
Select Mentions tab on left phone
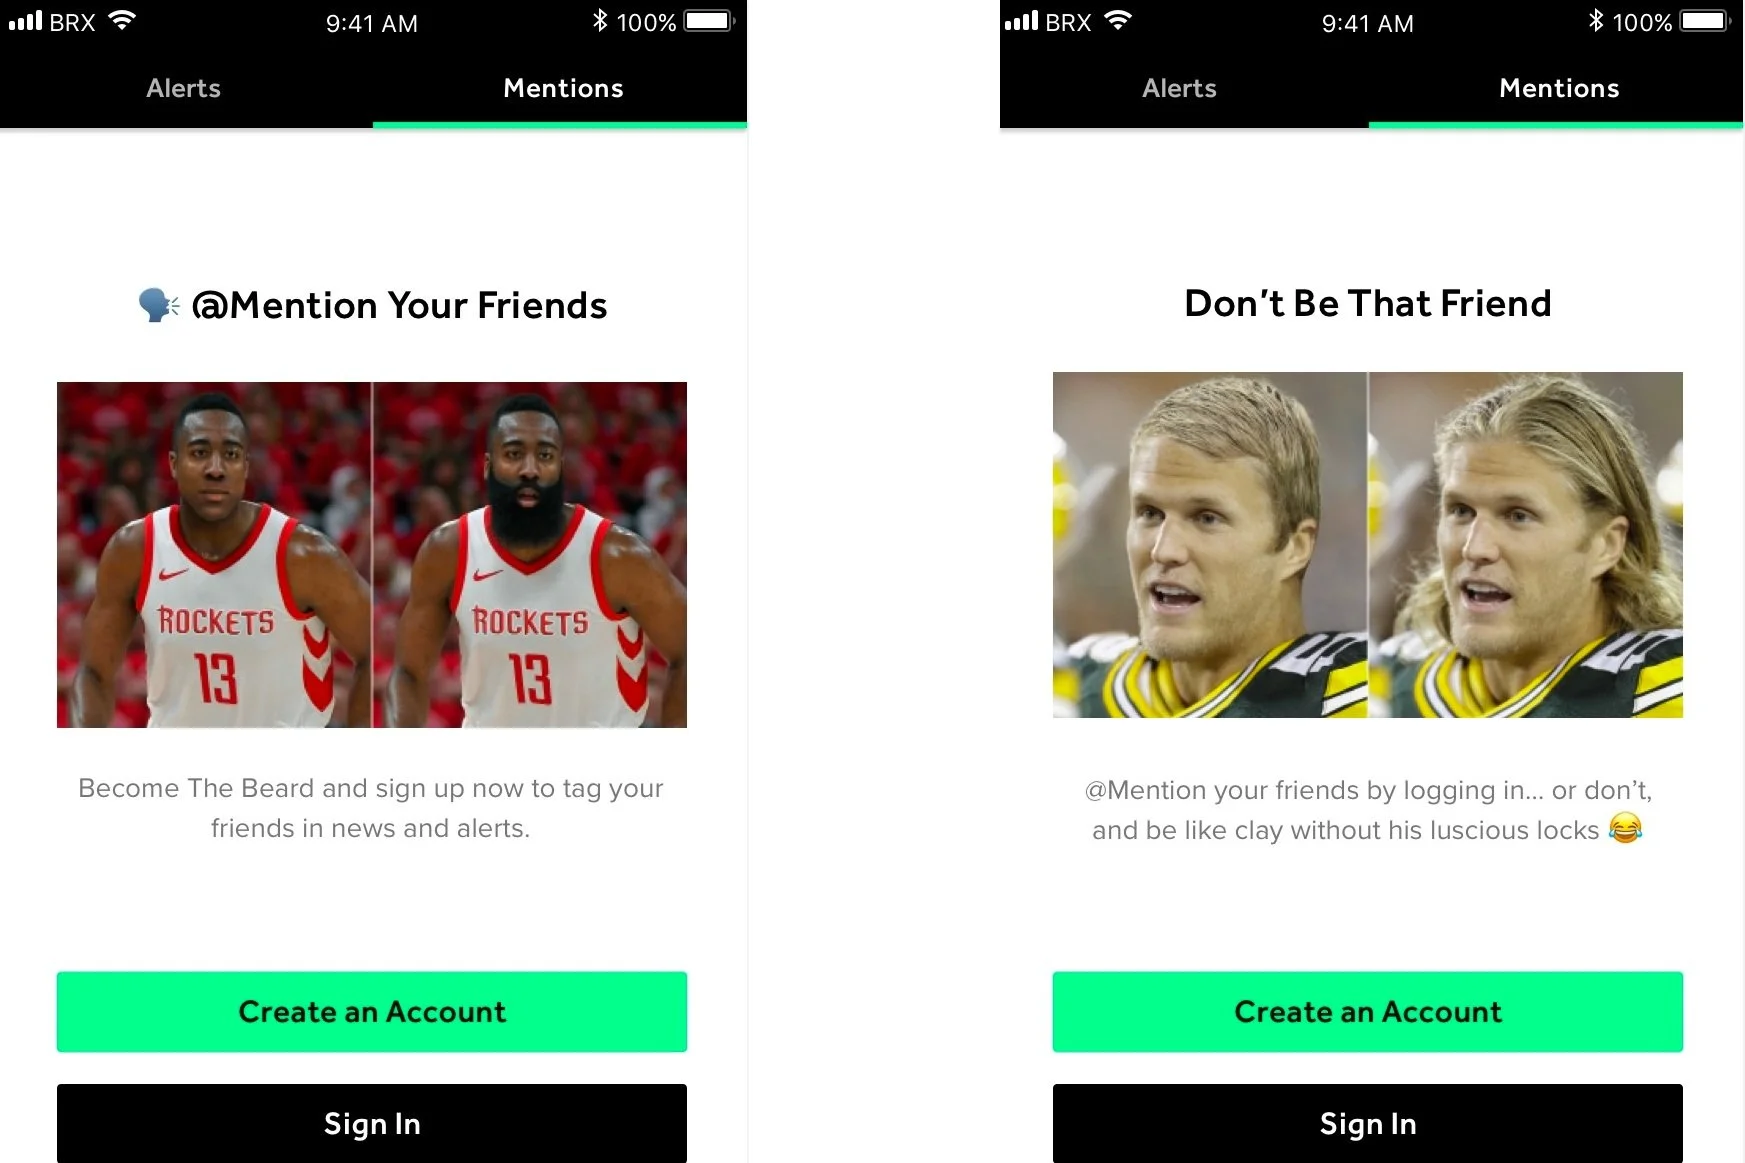(563, 88)
